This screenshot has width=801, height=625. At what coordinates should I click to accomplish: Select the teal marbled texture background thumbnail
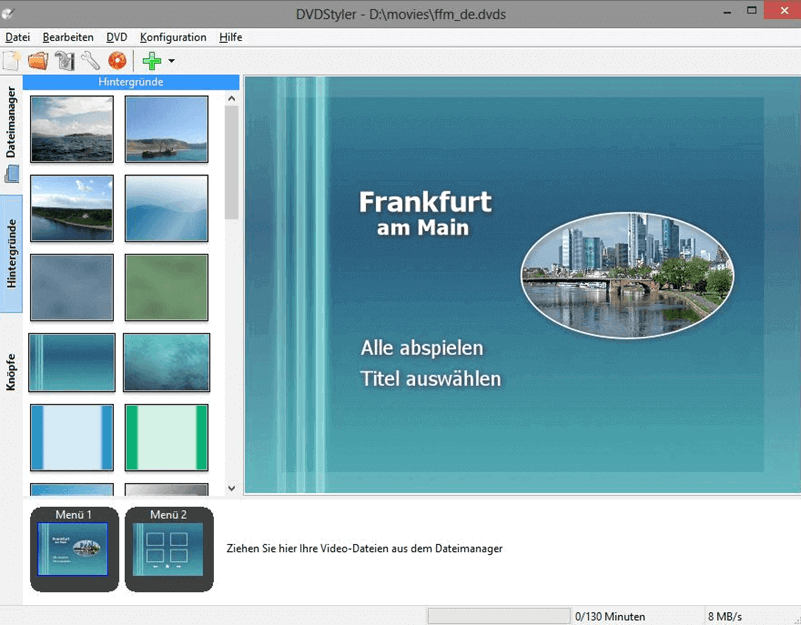point(167,362)
